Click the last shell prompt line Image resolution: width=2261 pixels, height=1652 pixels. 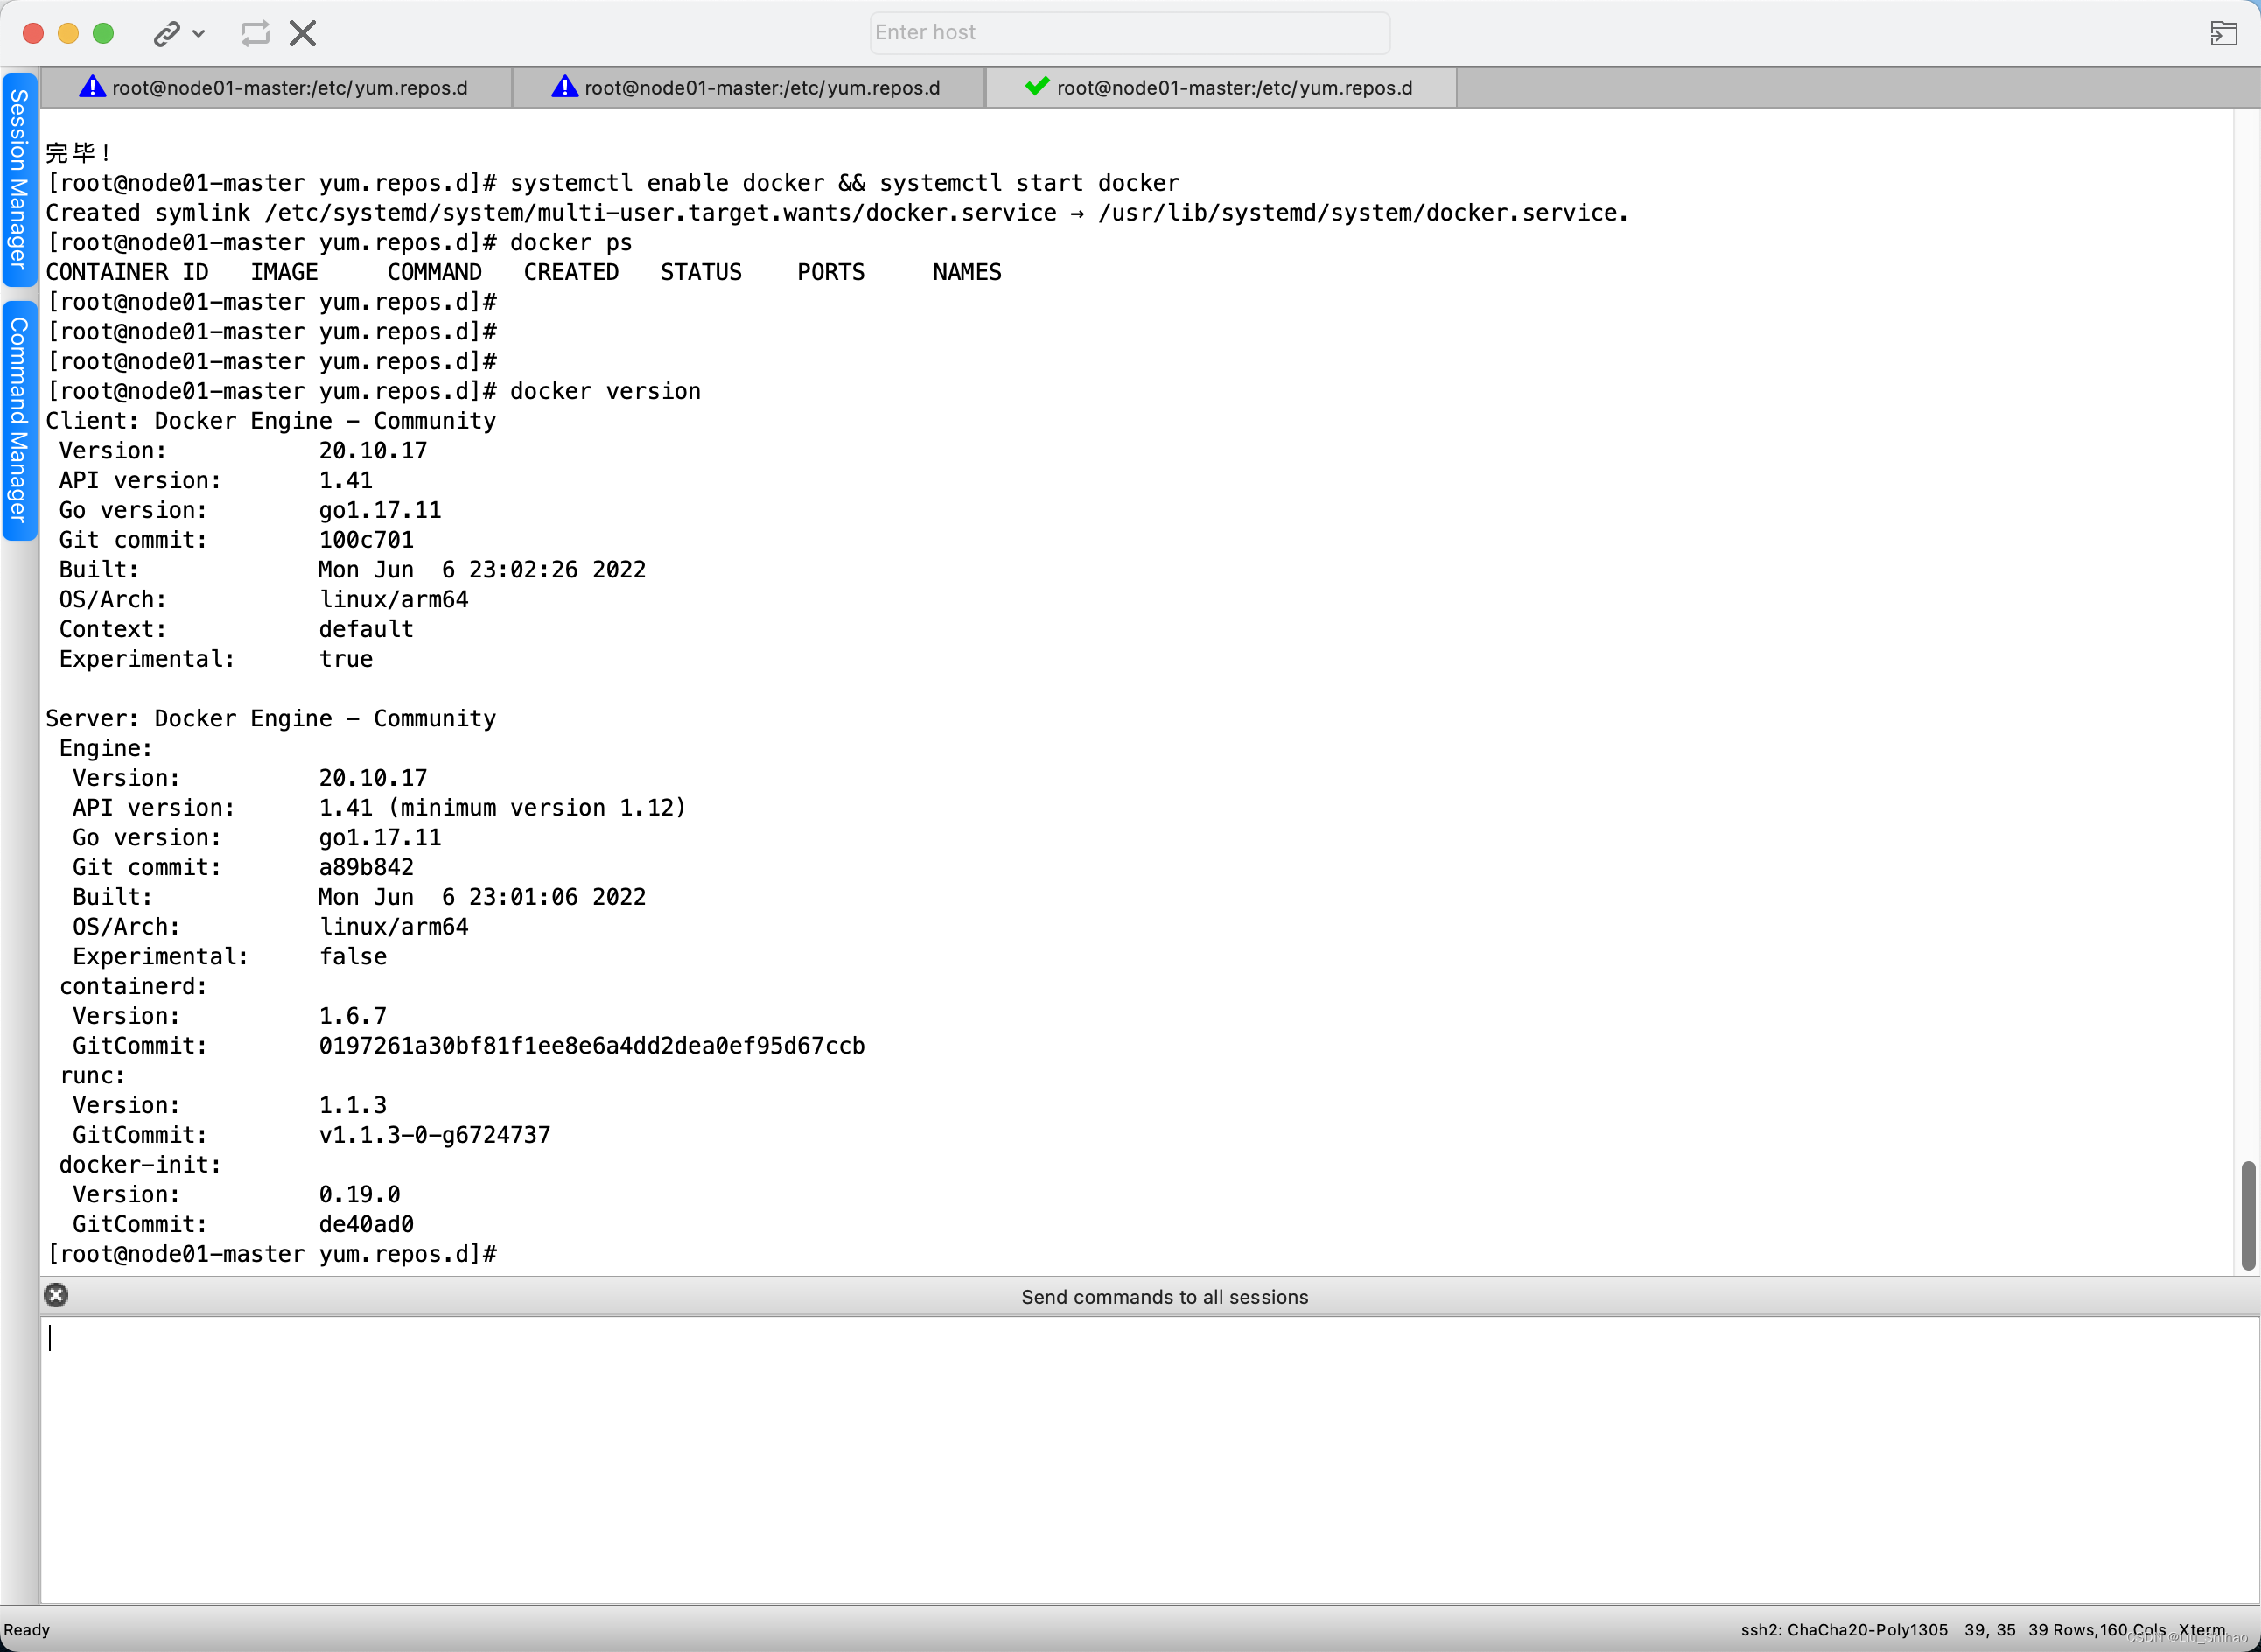(271, 1254)
